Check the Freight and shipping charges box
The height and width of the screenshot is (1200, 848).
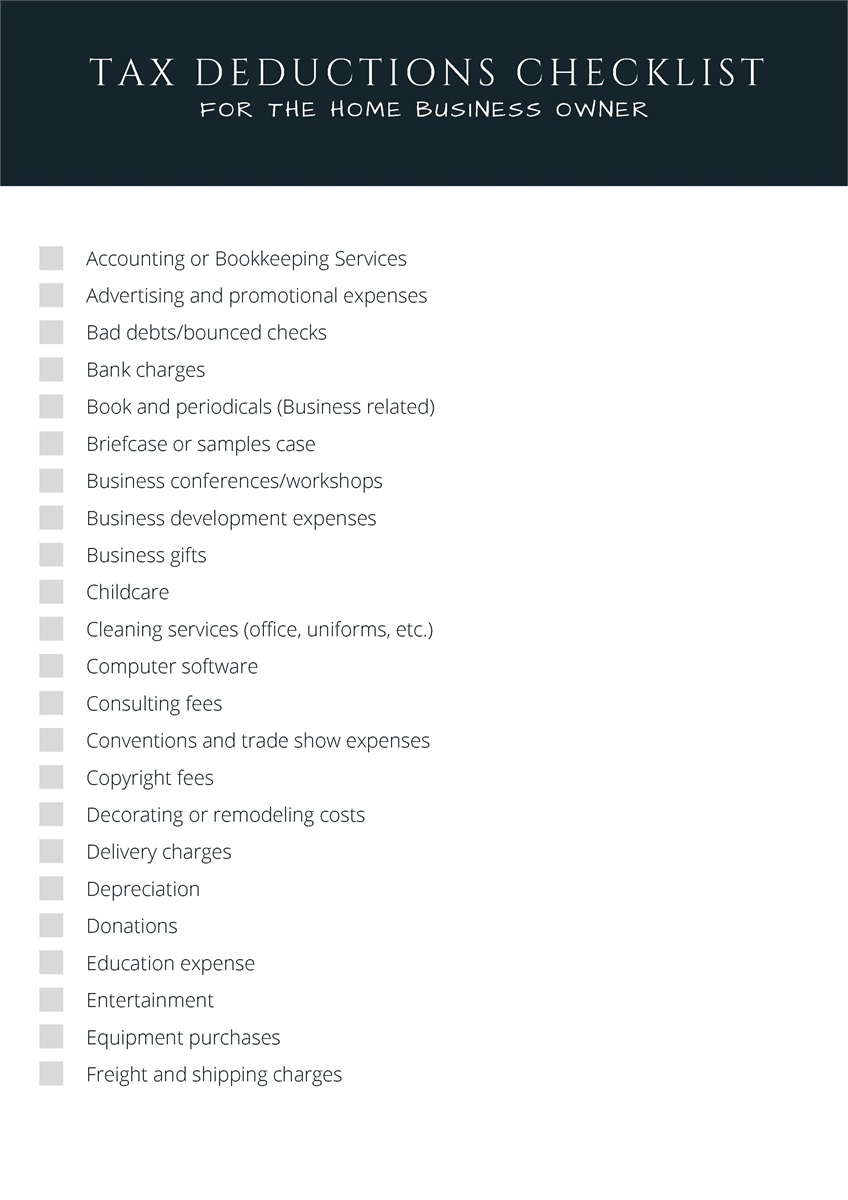pos(51,1073)
